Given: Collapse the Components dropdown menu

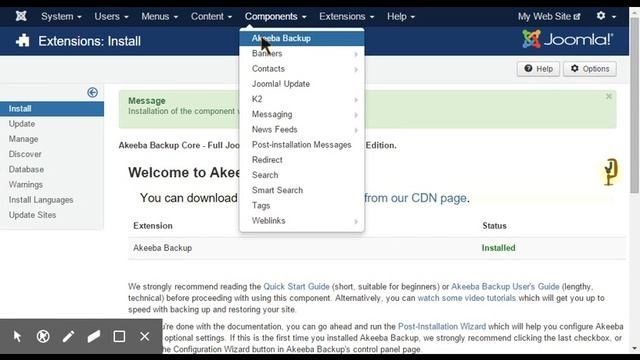Looking at the screenshot, I should [276, 16].
